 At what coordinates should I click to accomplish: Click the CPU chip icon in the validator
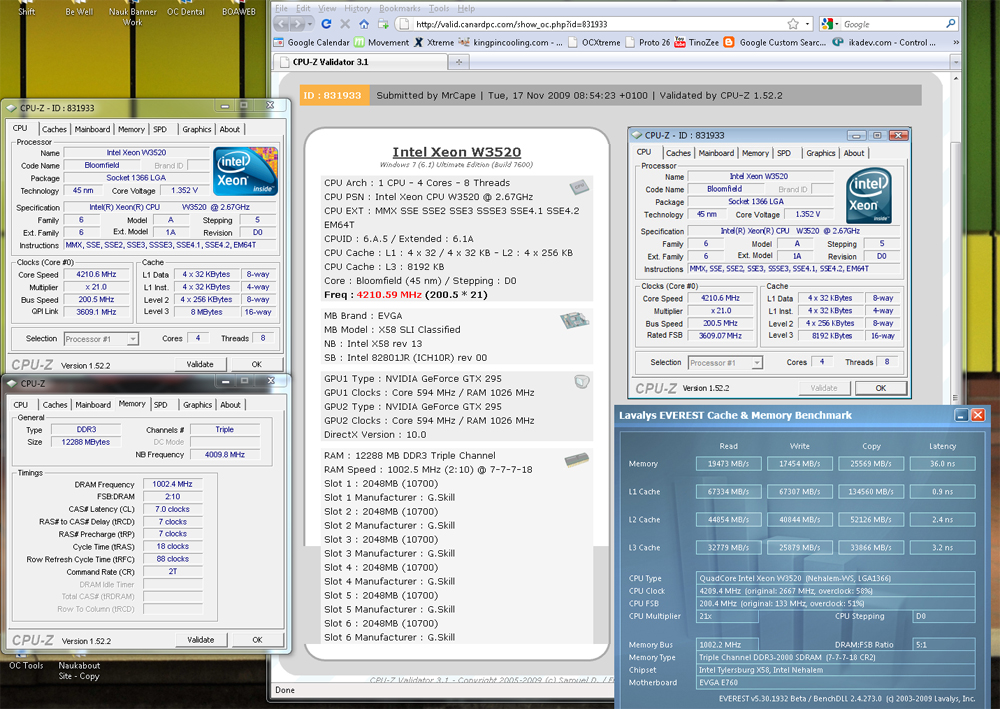tap(579, 187)
